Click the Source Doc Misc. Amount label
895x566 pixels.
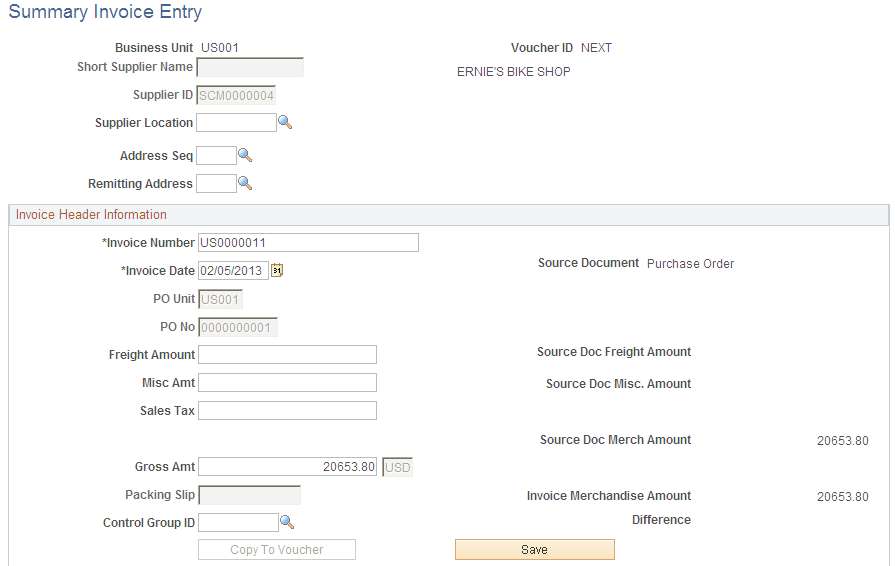tap(619, 384)
